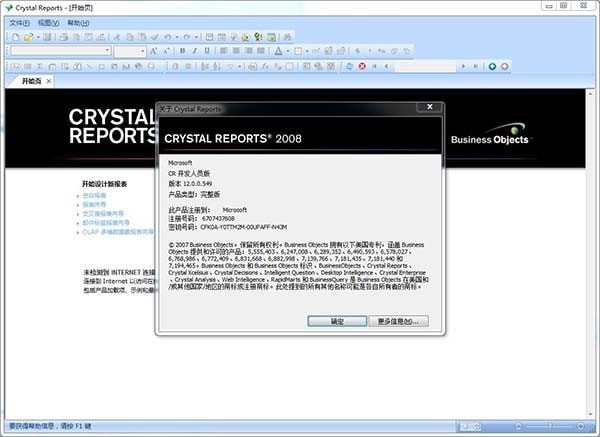This screenshot has width=600, height=437.
Task: Click the Insert Chart icon
Action: point(126,67)
